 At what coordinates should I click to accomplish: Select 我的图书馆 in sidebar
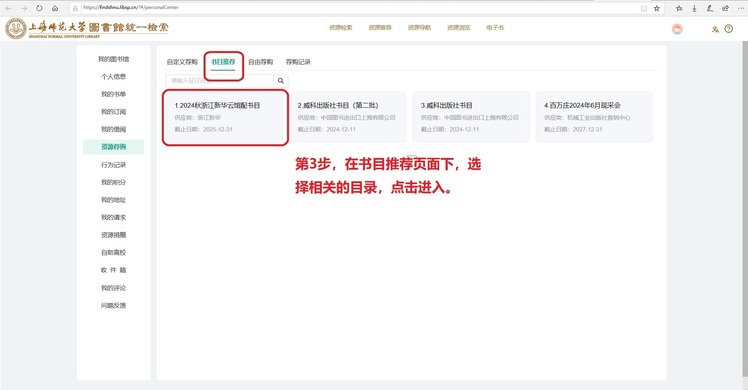click(x=114, y=59)
